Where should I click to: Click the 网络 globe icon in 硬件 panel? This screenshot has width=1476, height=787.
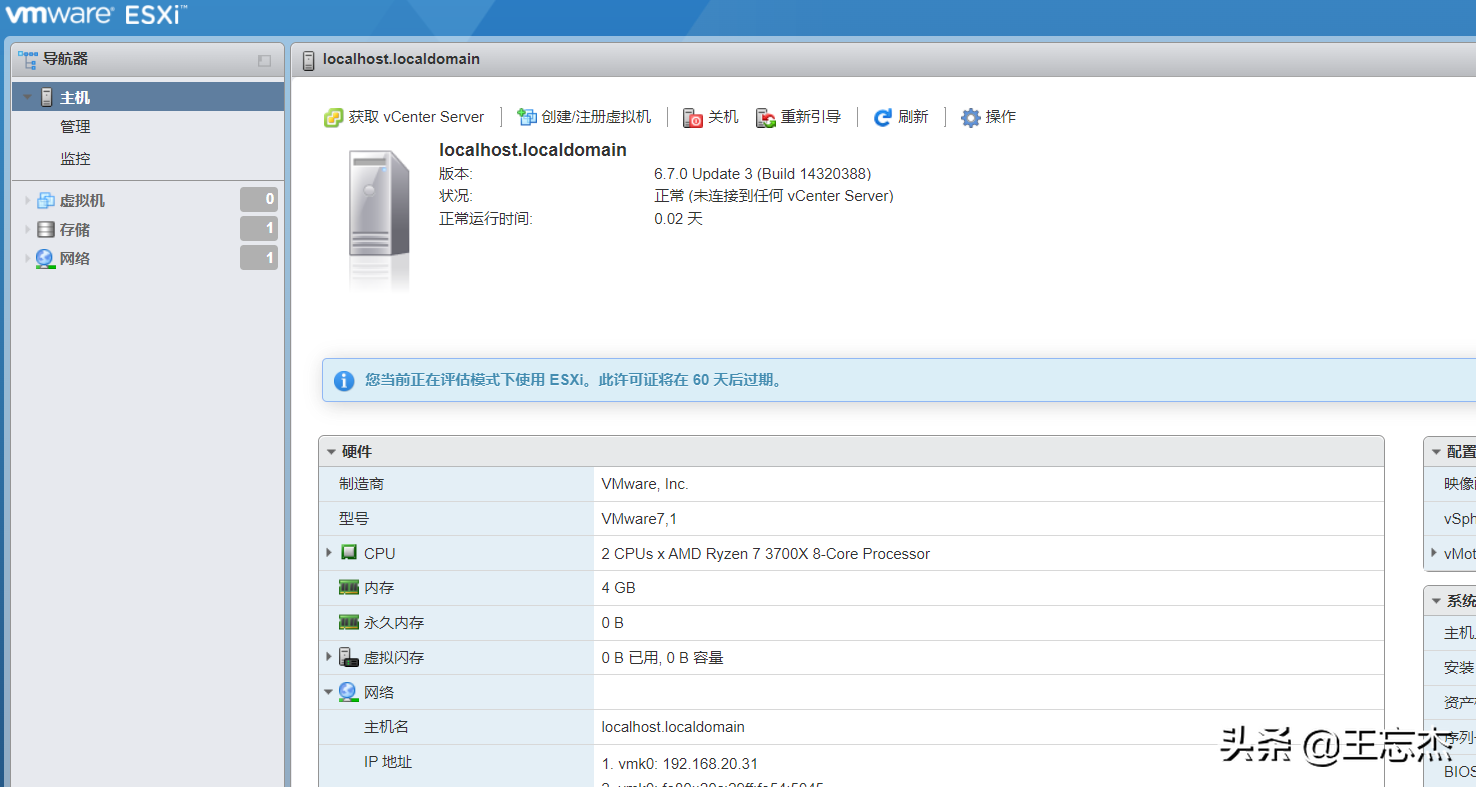[348, 691]
